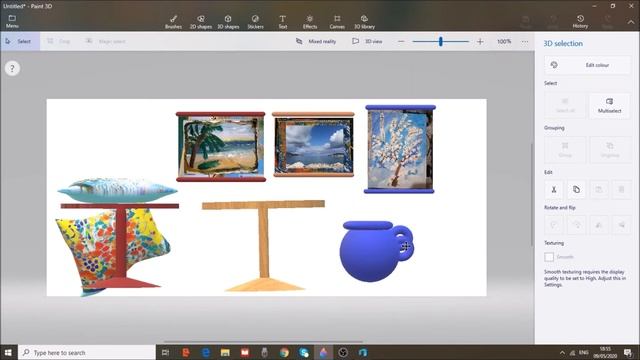Open the Brushes tool

coord(173,22)
